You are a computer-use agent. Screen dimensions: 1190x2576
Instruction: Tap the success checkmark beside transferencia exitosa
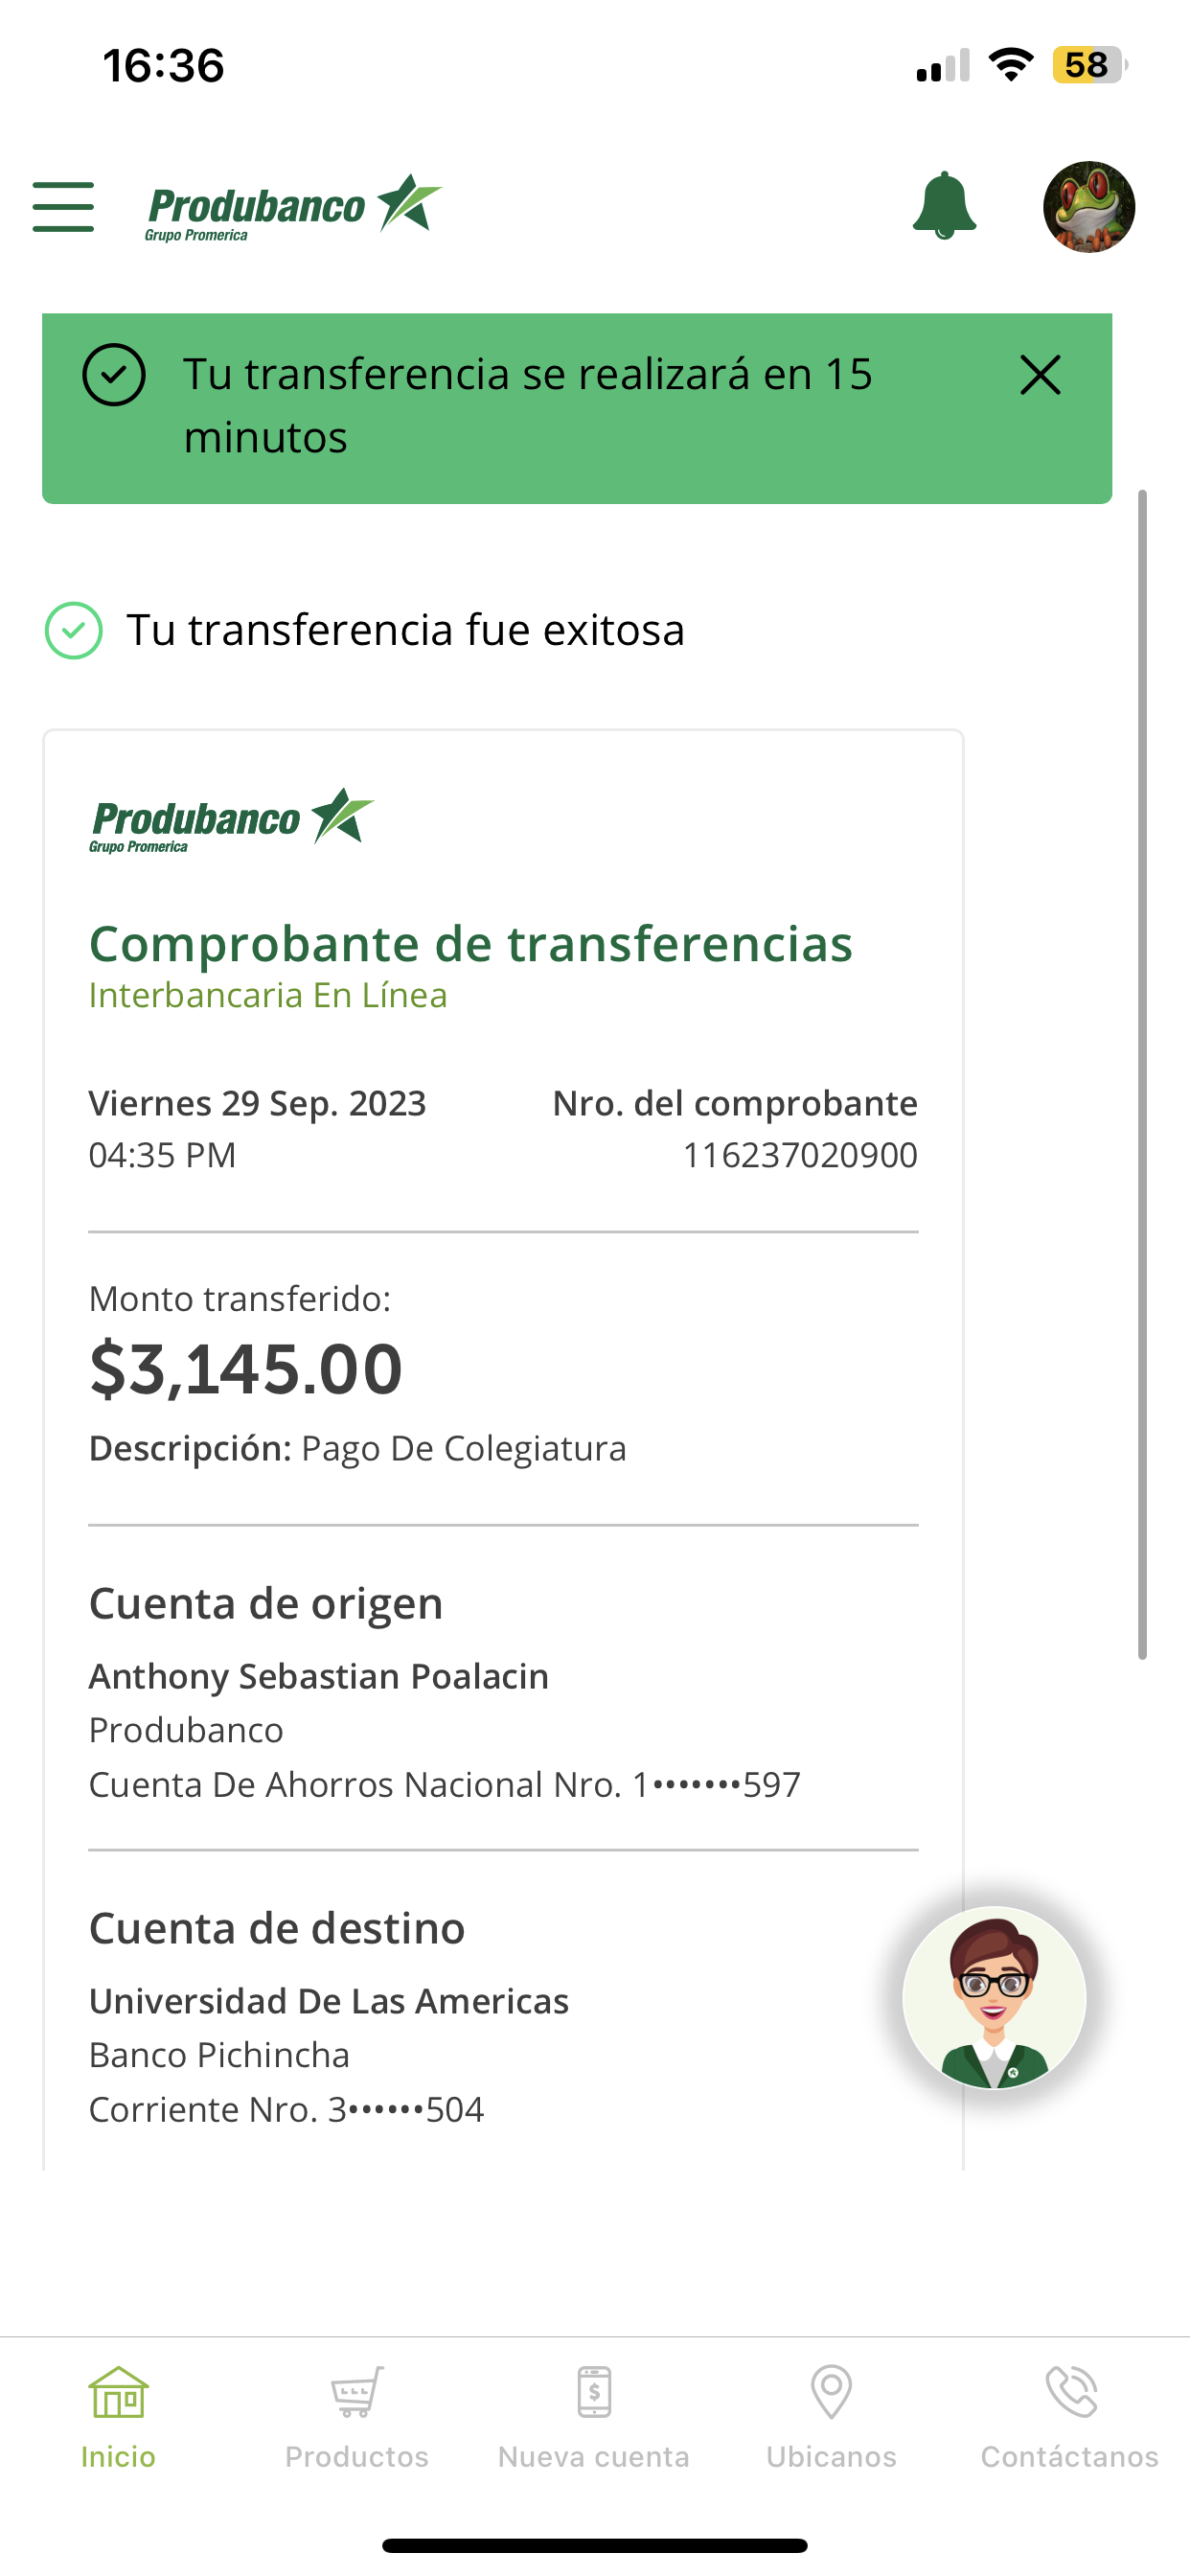coord(74,631)
